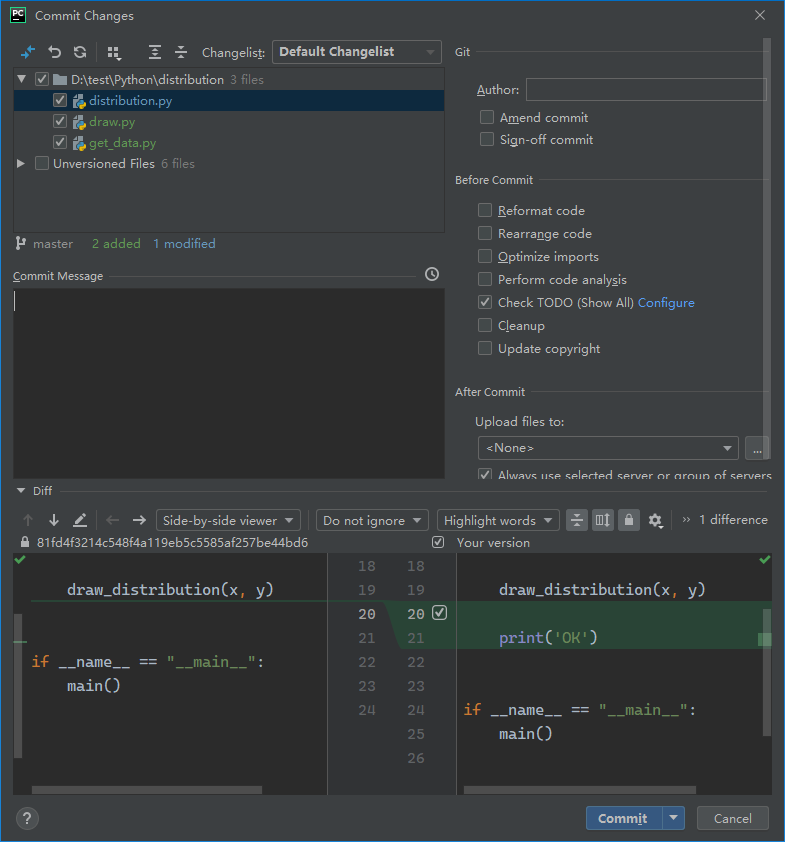Enable Rearrange code checkbox
This screenshot has height=842, width=785.
click(485, 233)
